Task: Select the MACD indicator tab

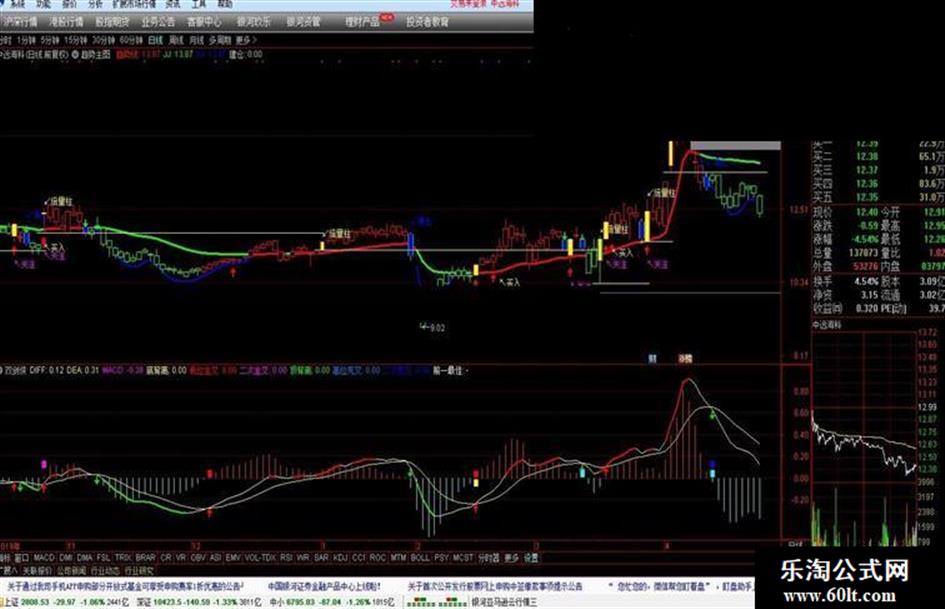Action: 44,558
